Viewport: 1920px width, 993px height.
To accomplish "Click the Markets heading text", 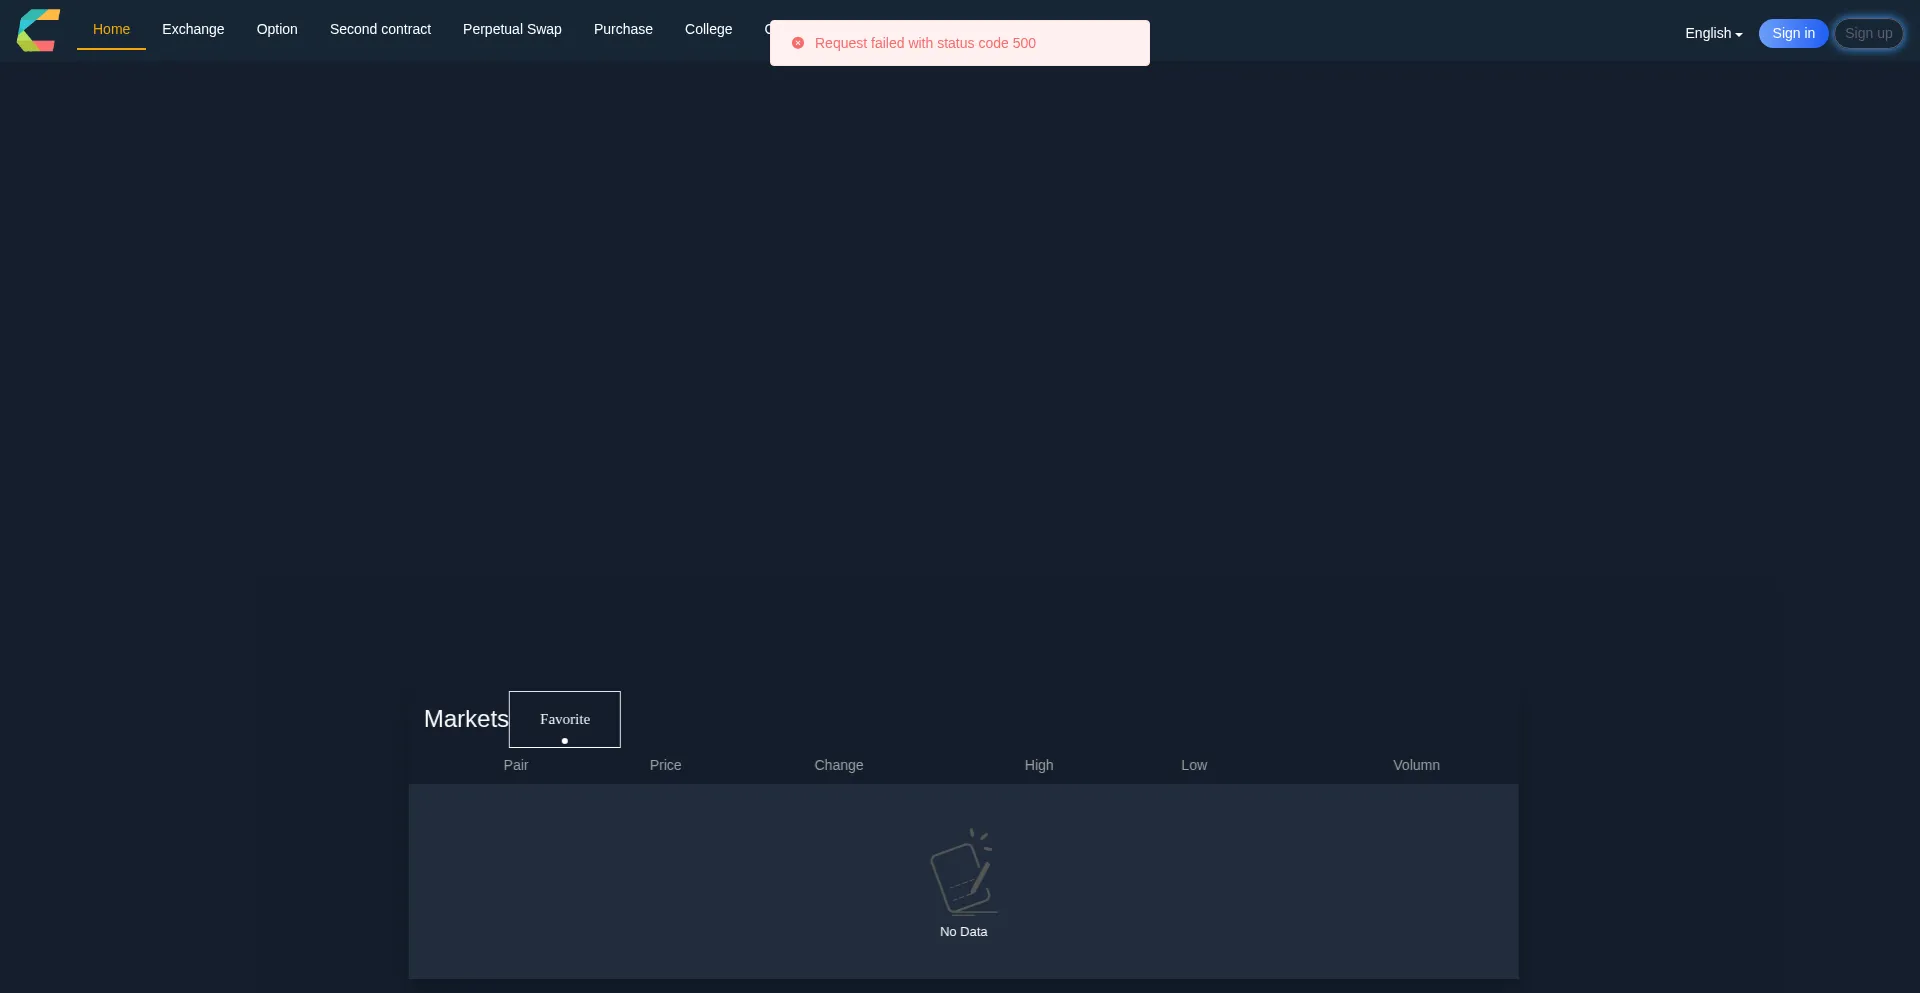I will [x=466, y=719].
